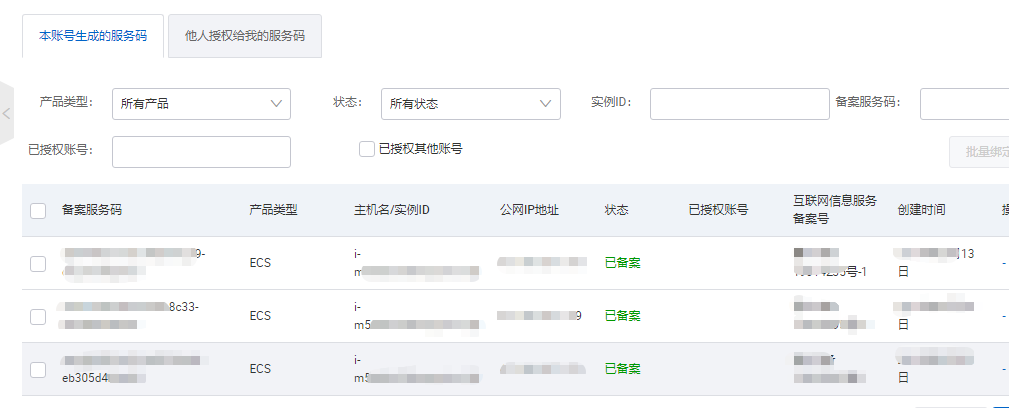
Task: Toggle the select-all checkbox in table header
Action: tap(38, 211)
